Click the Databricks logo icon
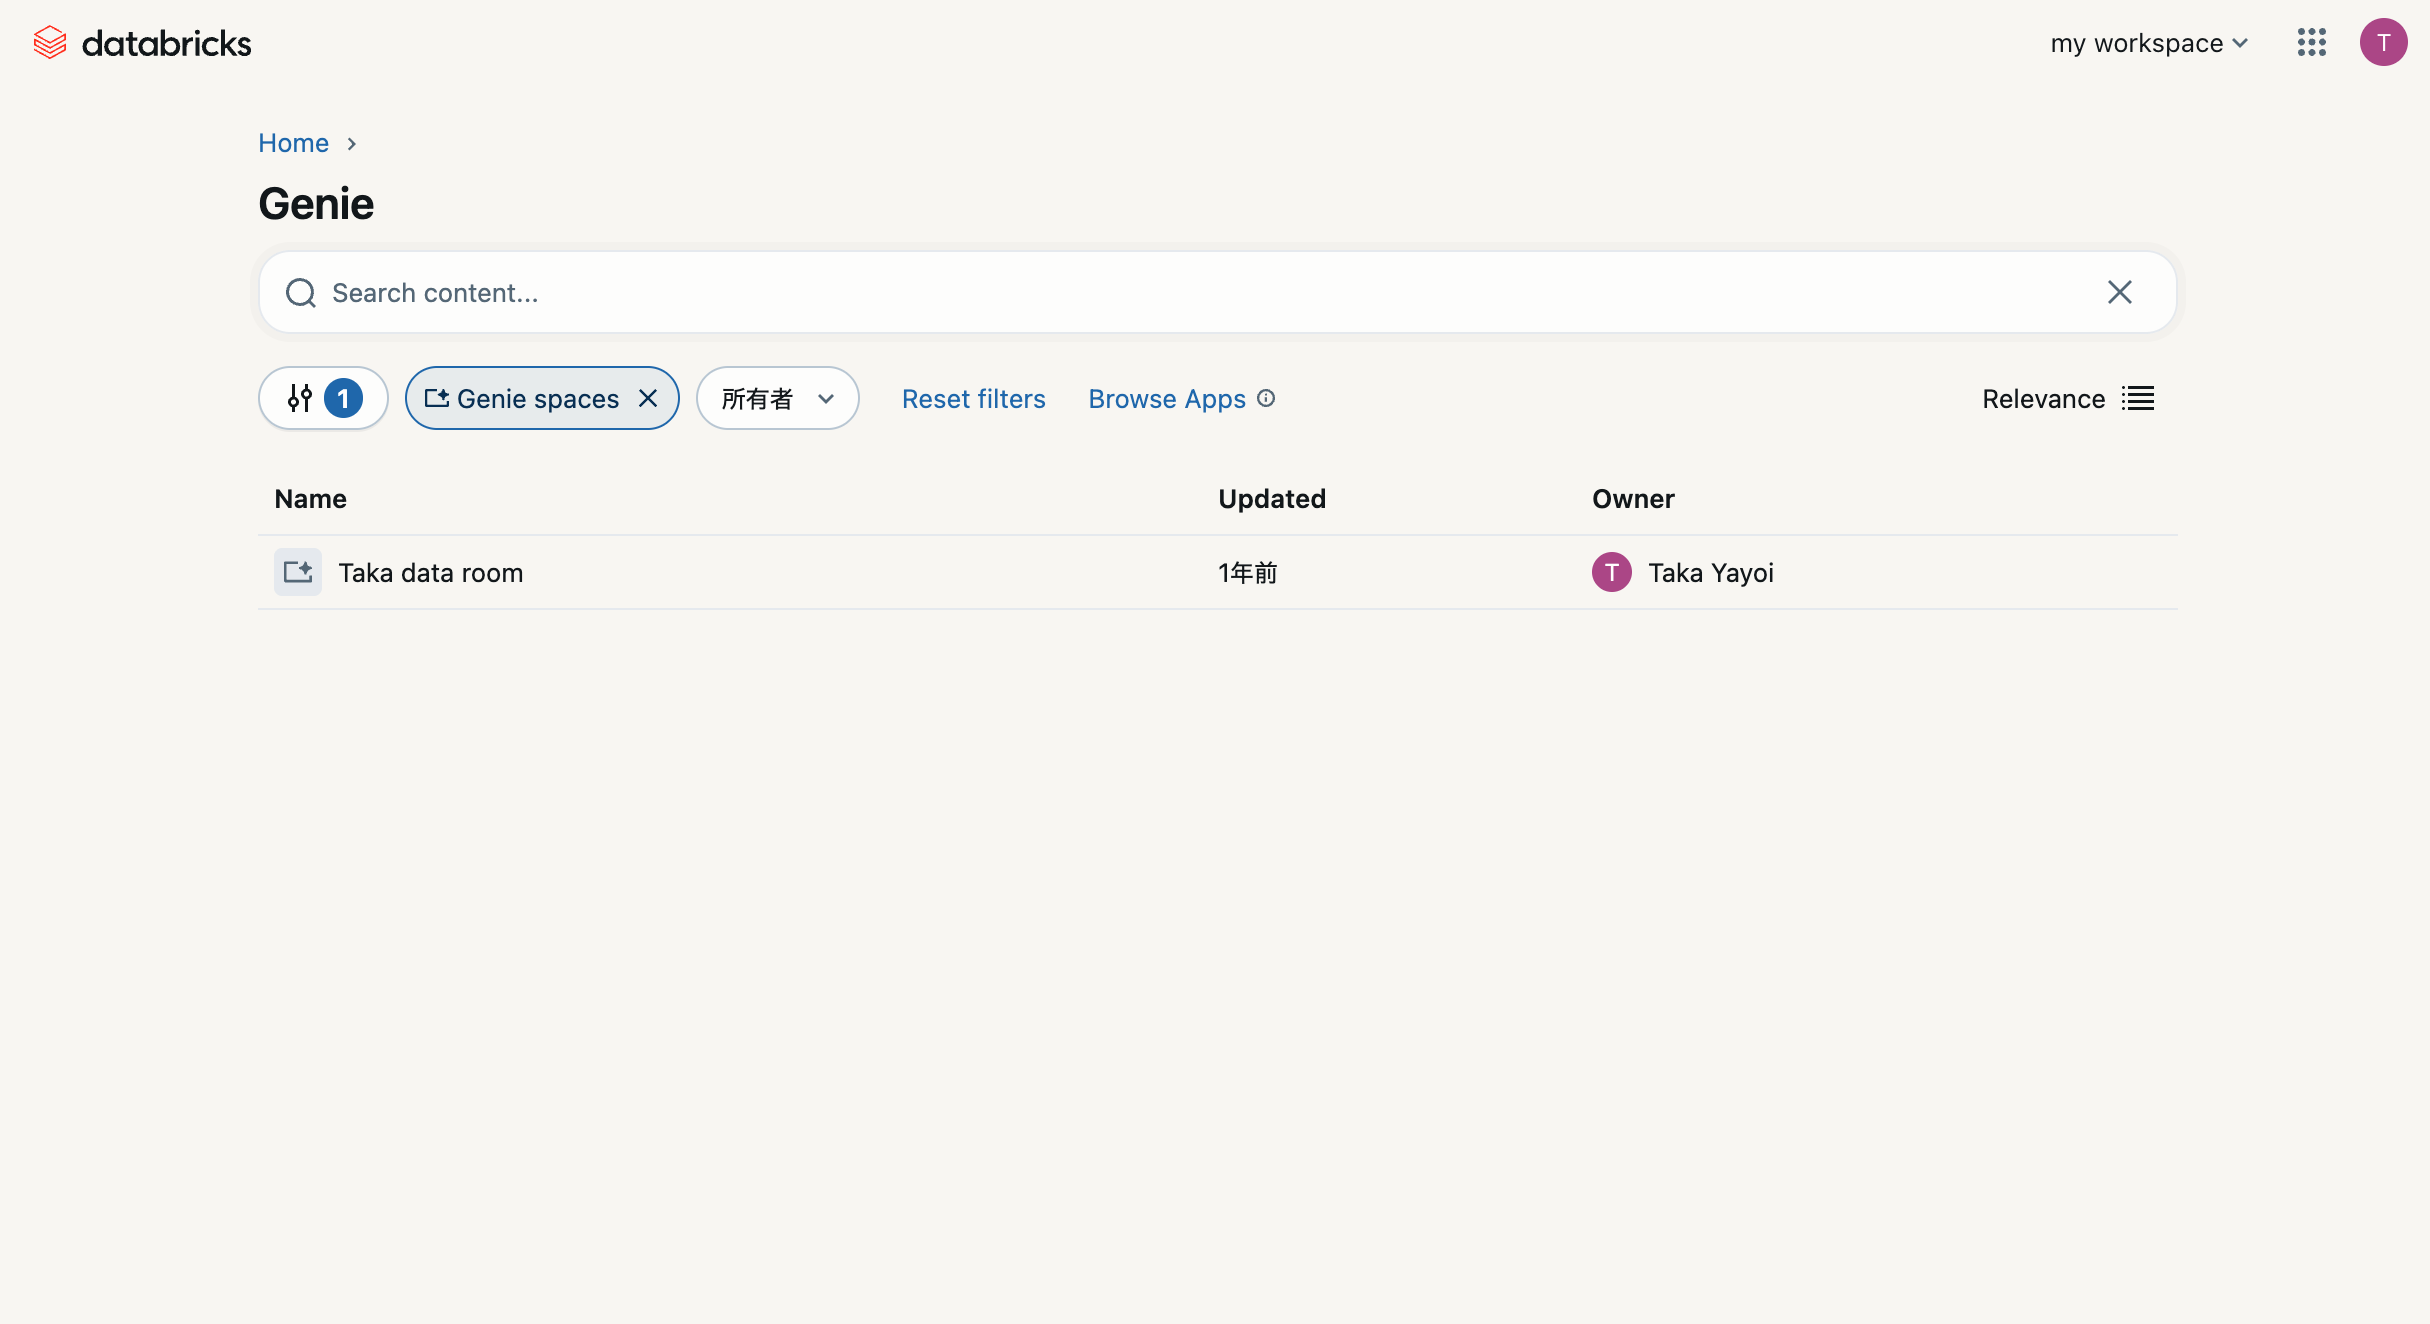 click(x=49, y=43)
